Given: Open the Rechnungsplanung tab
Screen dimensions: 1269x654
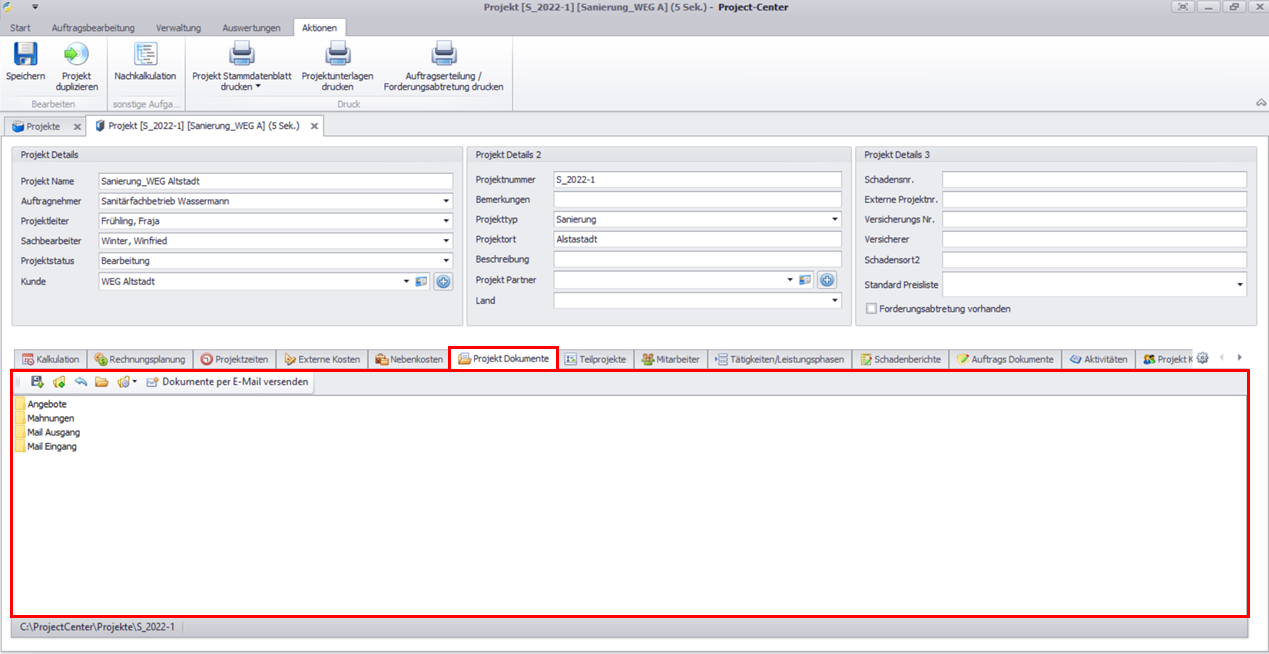Looking at the screenshot, I should pyautogui.click(x=140, y=359).
